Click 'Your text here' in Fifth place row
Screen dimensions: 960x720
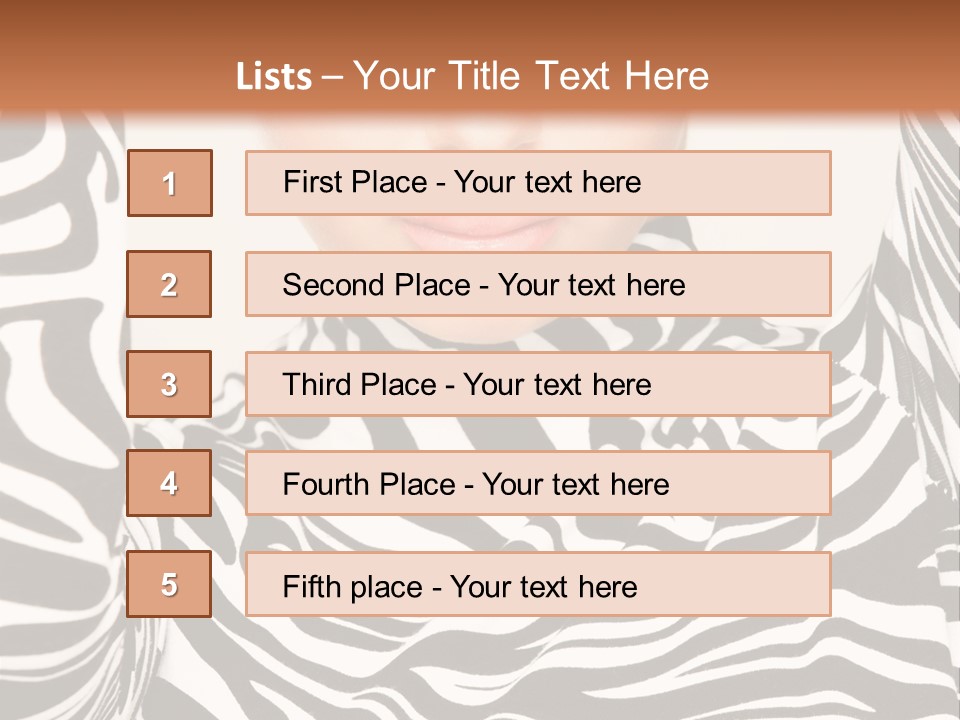pyautogui.click(x=543, y=586)
